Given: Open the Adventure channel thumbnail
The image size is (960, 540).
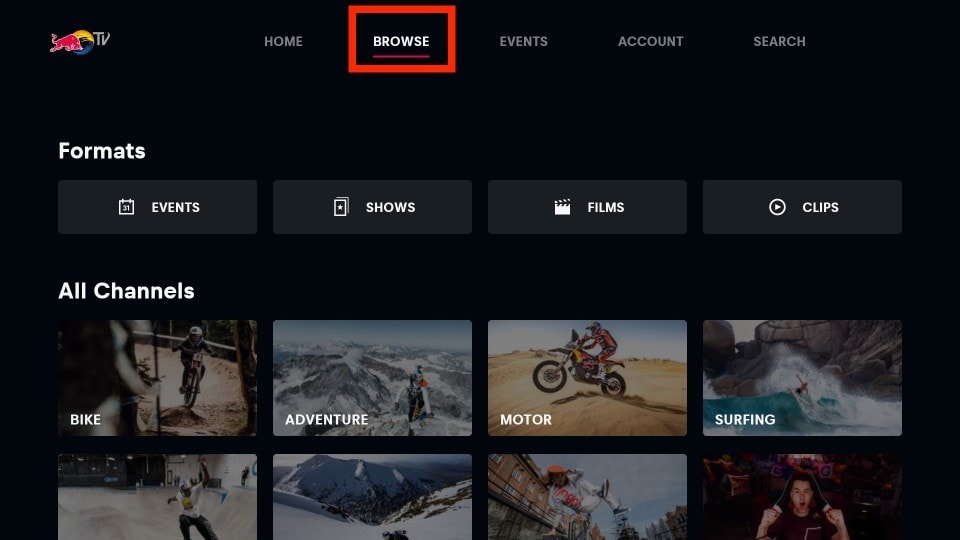Looking at the screenshot, I should point(372,378).
